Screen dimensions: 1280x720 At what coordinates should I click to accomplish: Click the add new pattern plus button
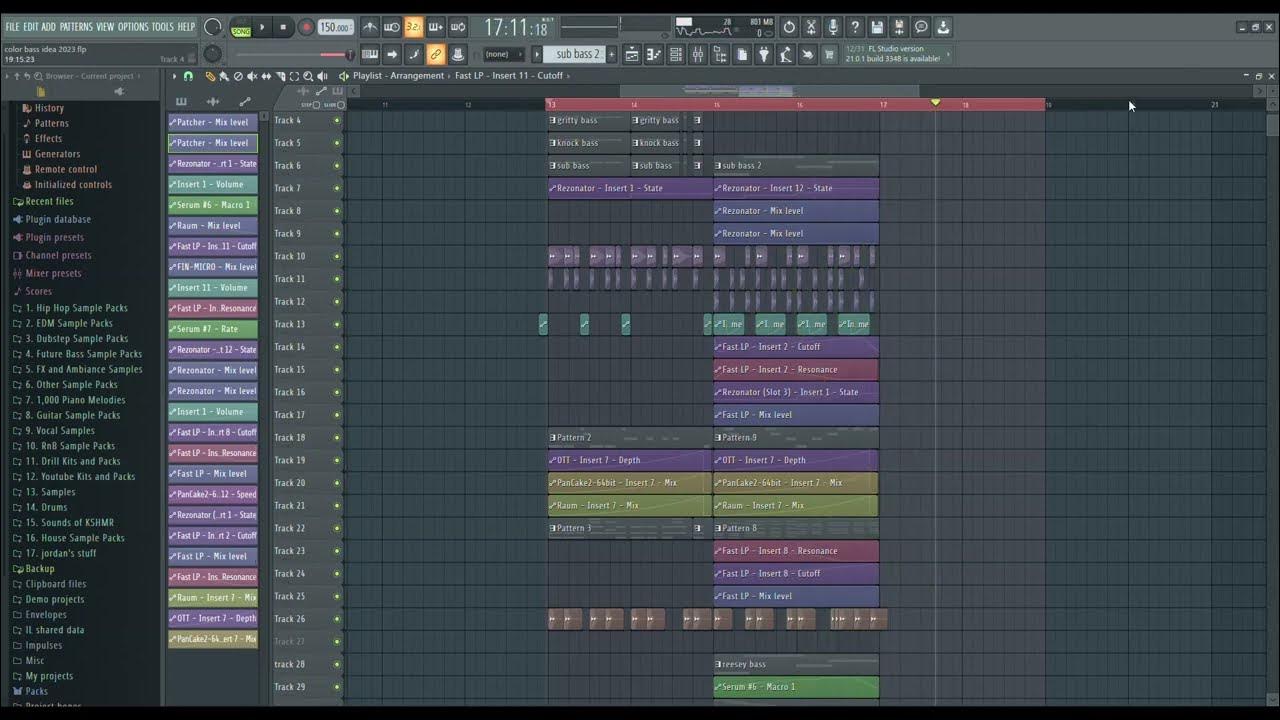[x=612, y=54]
